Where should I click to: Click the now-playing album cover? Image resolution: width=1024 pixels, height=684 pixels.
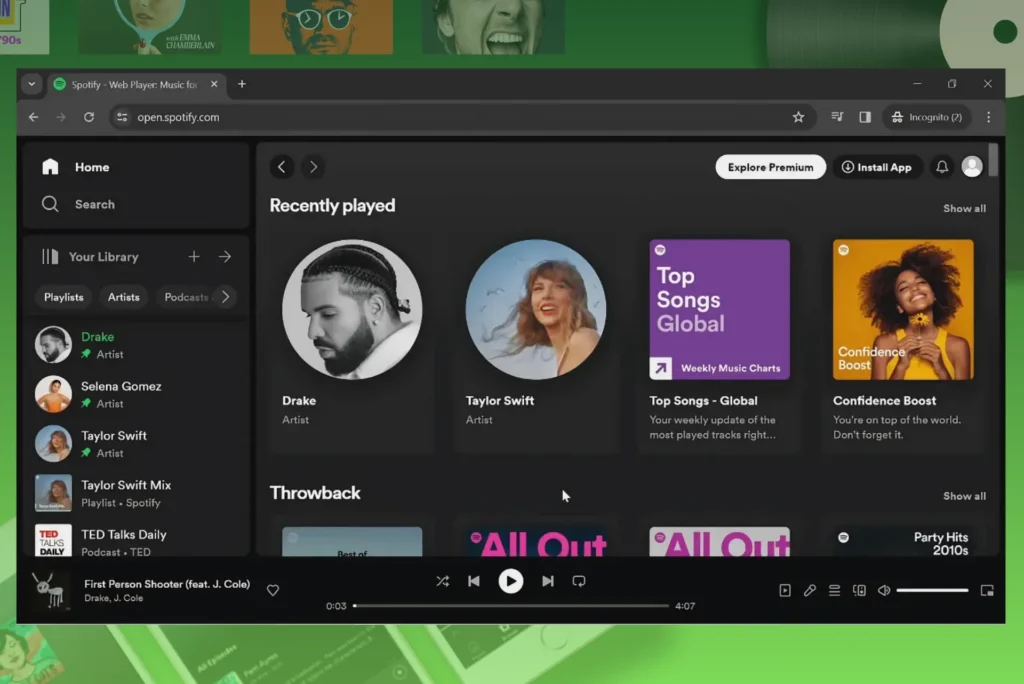[52, 590]
